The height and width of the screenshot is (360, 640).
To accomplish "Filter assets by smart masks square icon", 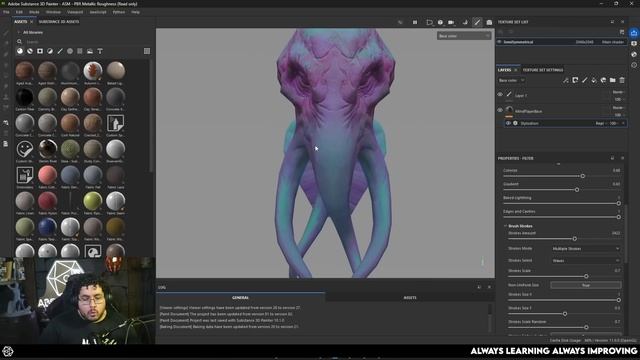I will click(40, 51).
